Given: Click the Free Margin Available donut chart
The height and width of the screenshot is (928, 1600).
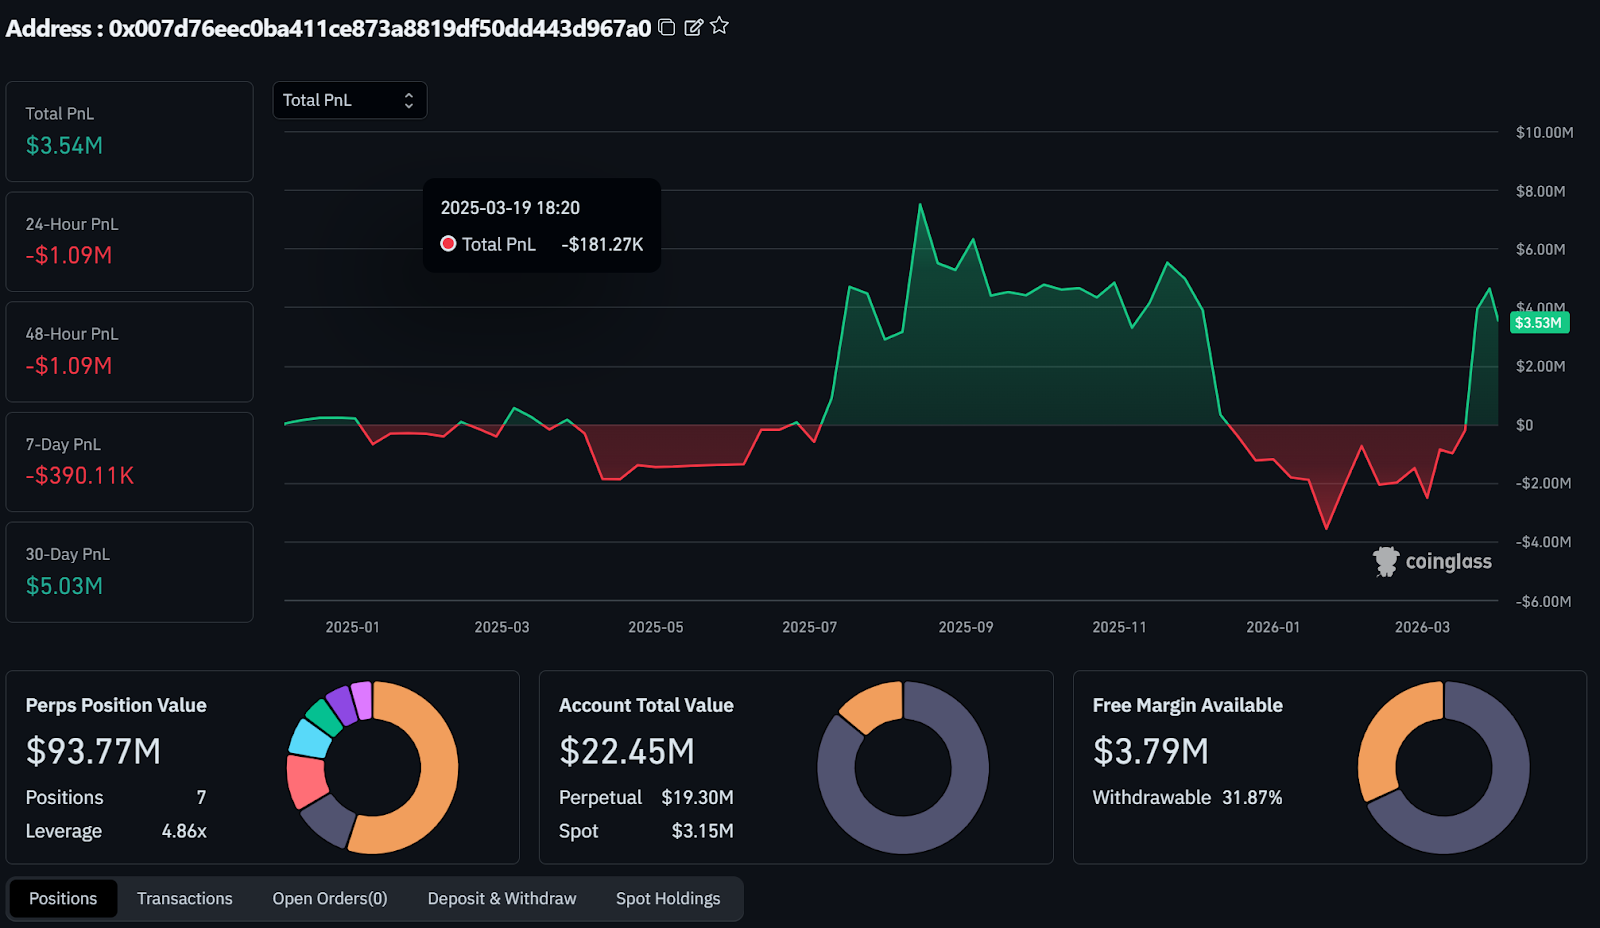Looking at the screenshot, I should [x=1443, y=767].
